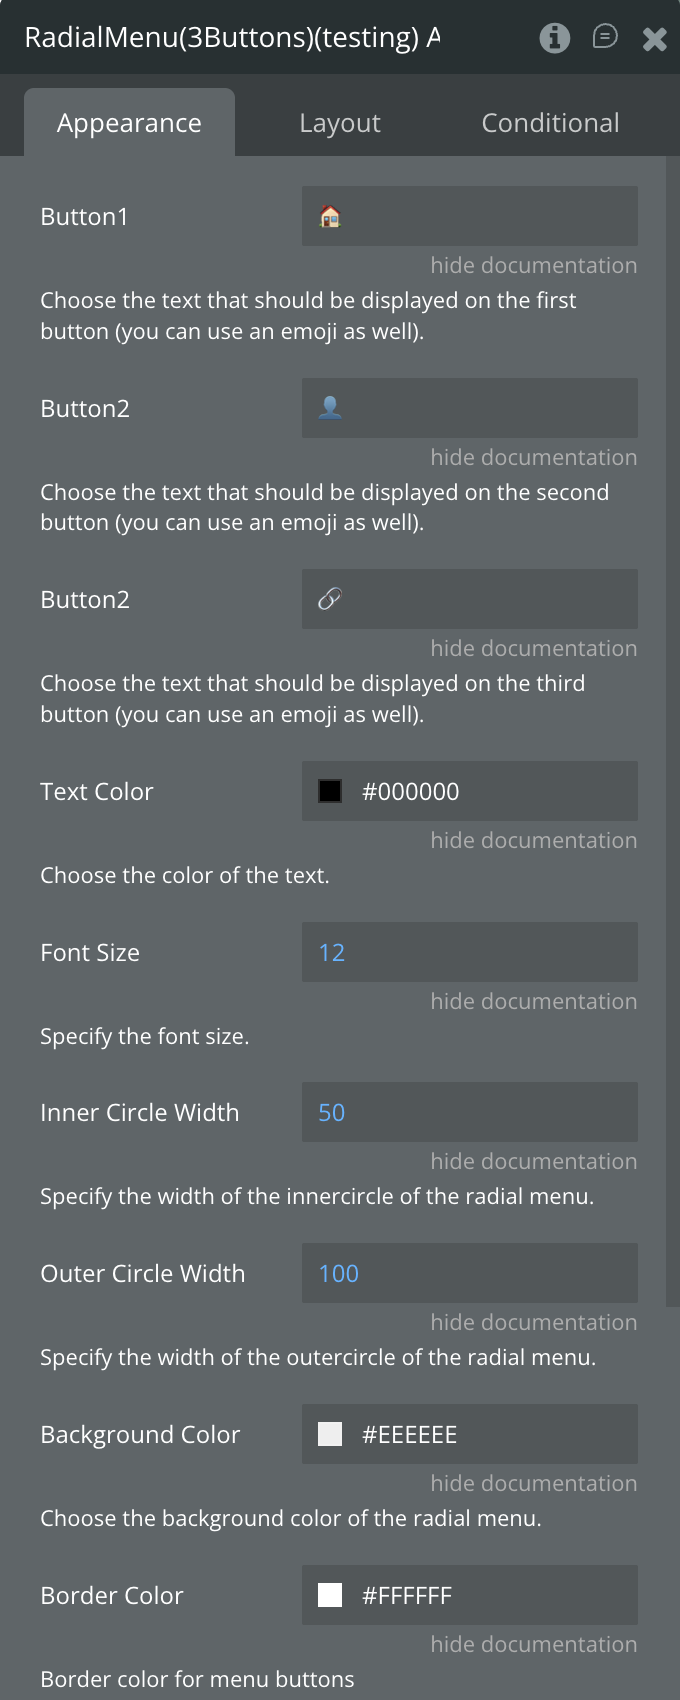Switch to the Layout tab

click(x=340, y=123)
